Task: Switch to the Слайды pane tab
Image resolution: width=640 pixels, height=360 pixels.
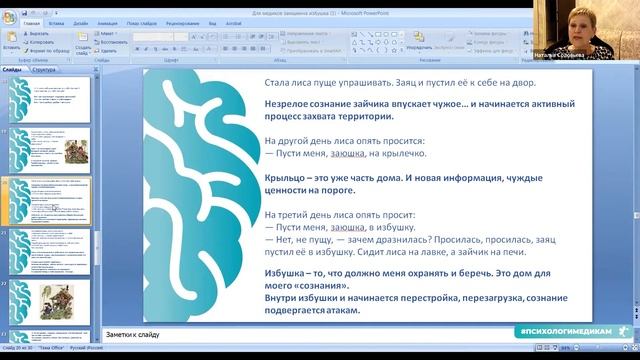Action: pyautogui.click(x=12, y=70)
